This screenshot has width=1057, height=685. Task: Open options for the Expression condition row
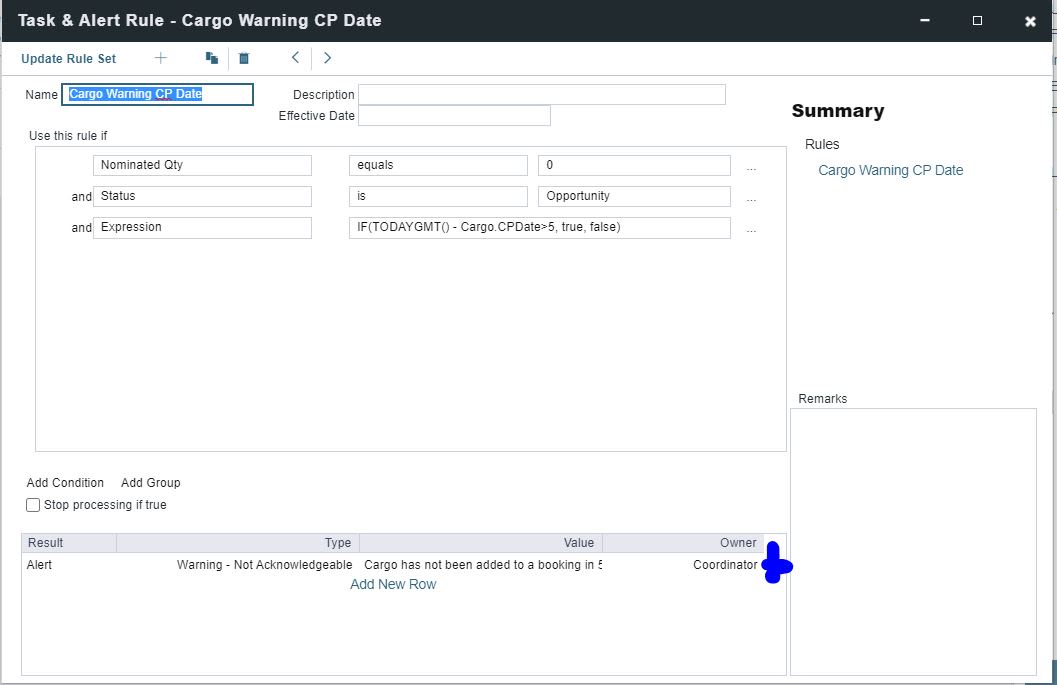click(x=751, y=229)
